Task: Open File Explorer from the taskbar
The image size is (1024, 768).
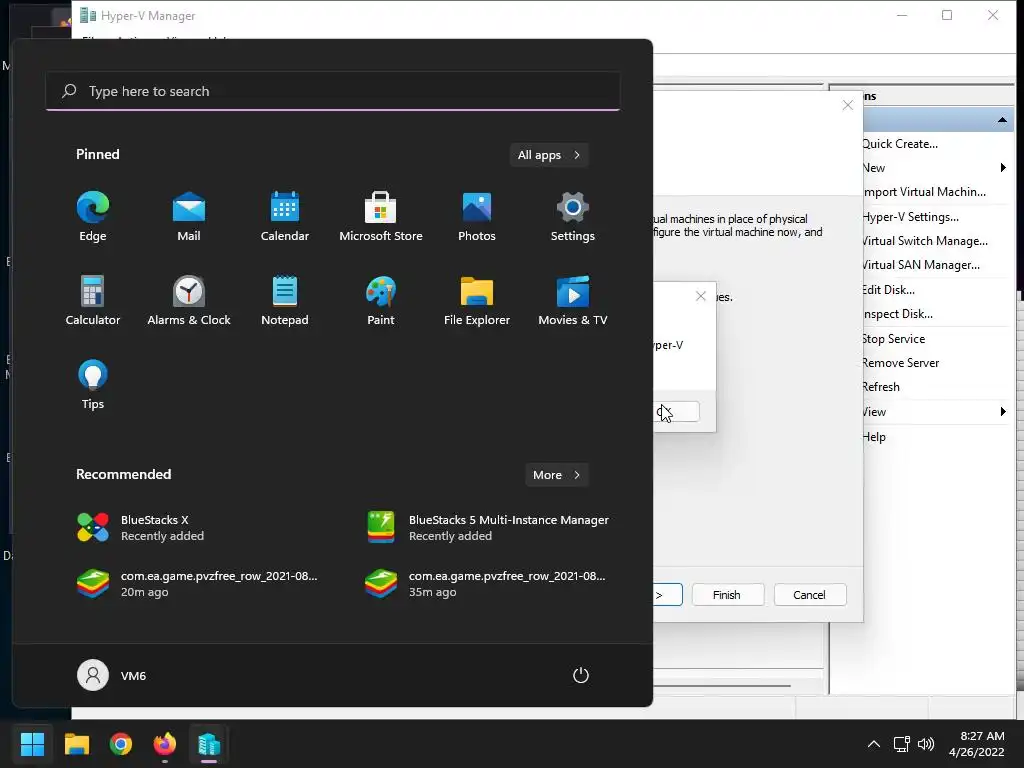Action: [x=76, y=744]
